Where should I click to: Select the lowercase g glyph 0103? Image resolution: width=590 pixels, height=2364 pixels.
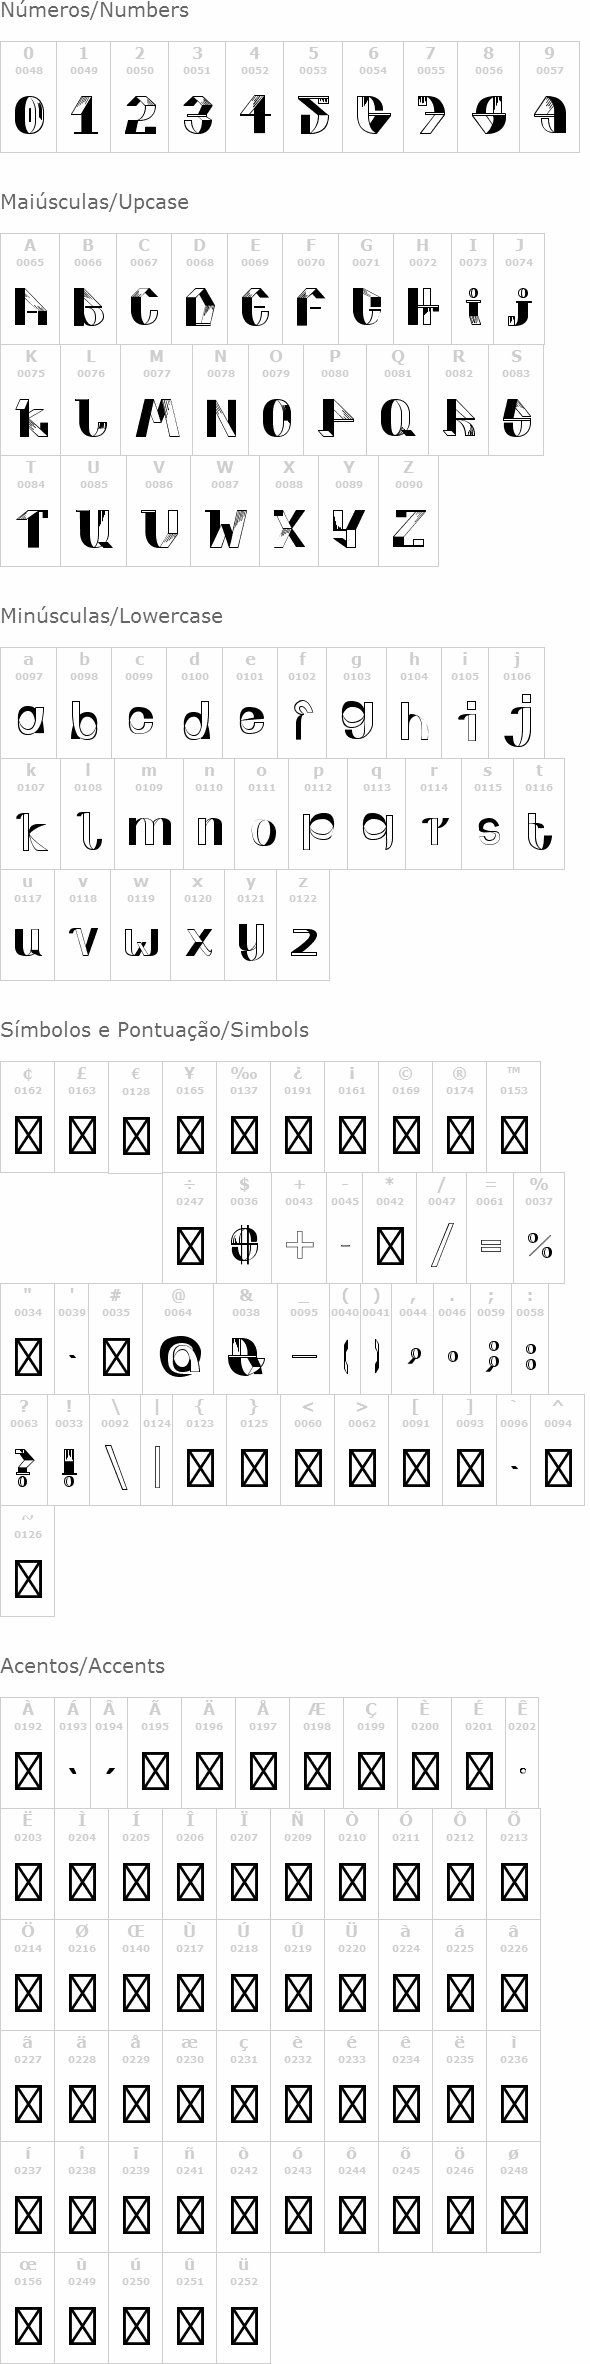pos(357,703)
